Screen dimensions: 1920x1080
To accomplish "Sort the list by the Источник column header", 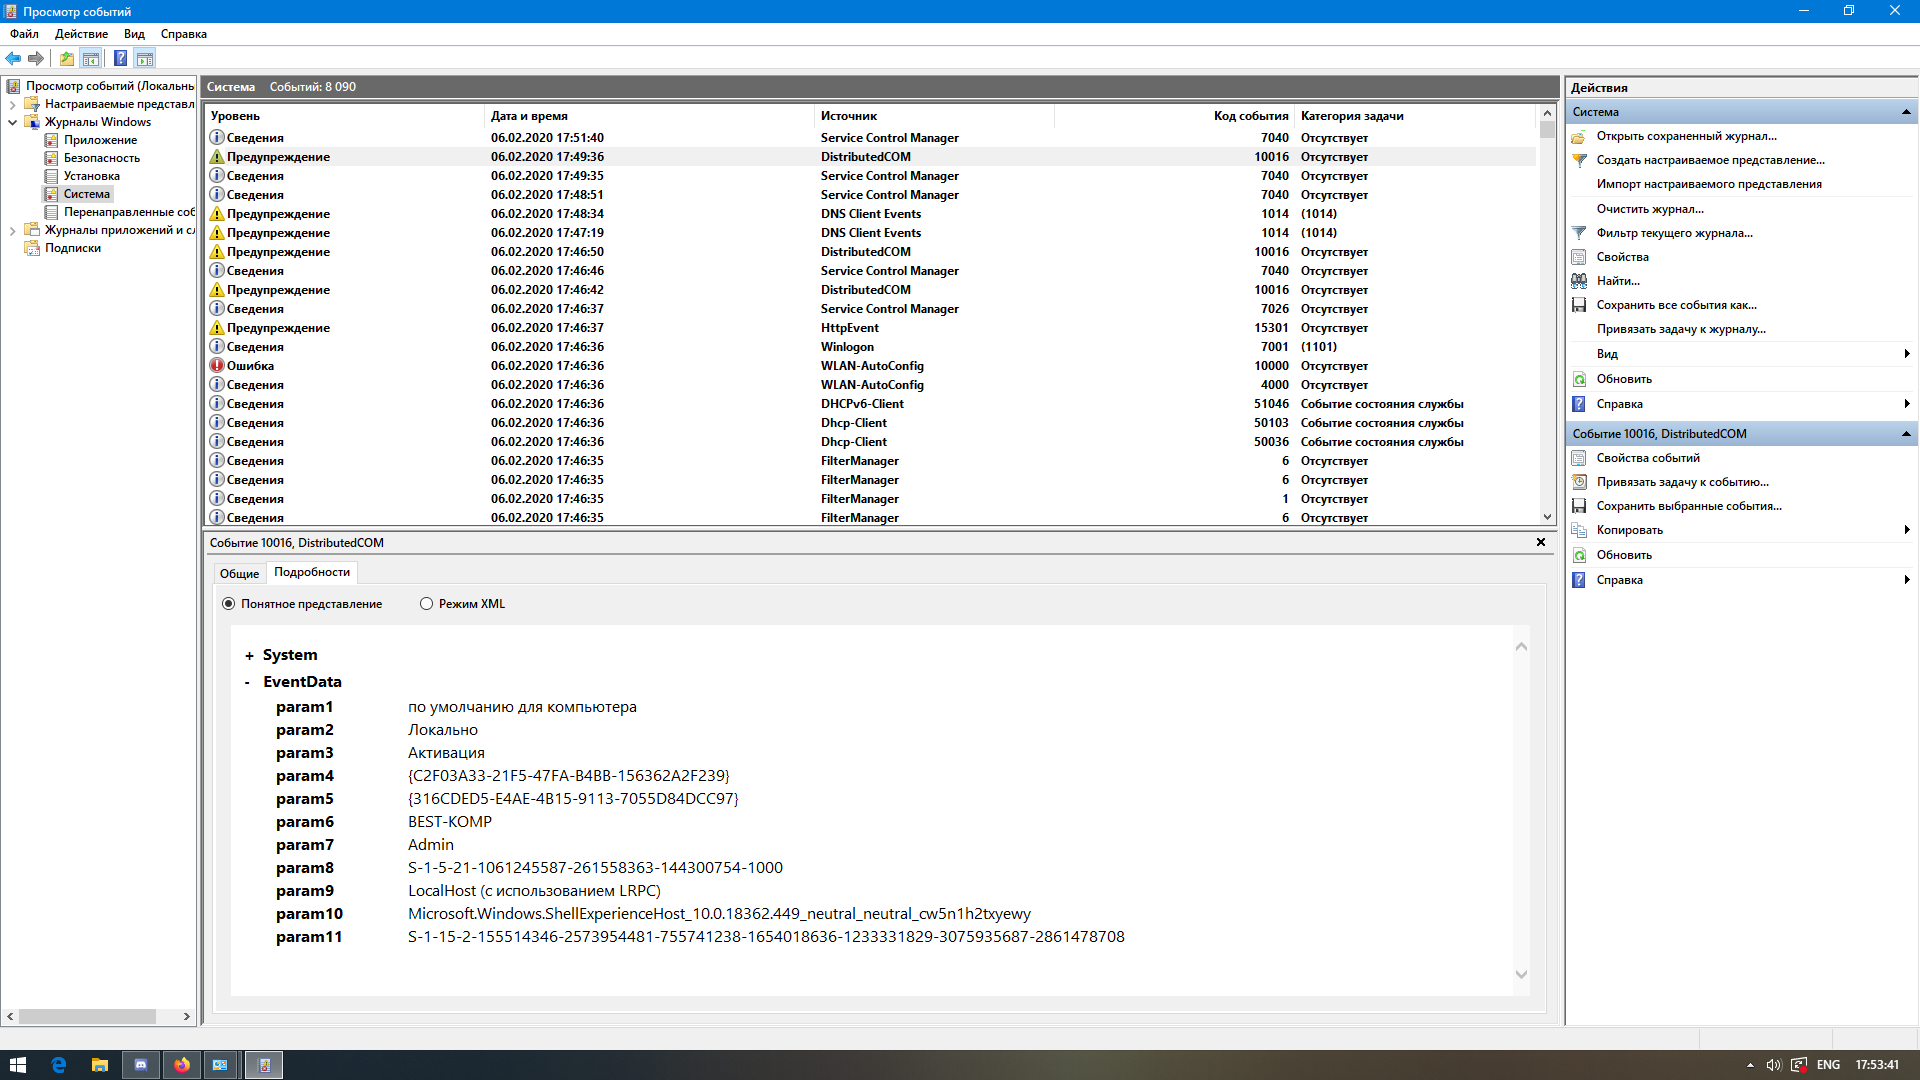I will click(849, 116).
